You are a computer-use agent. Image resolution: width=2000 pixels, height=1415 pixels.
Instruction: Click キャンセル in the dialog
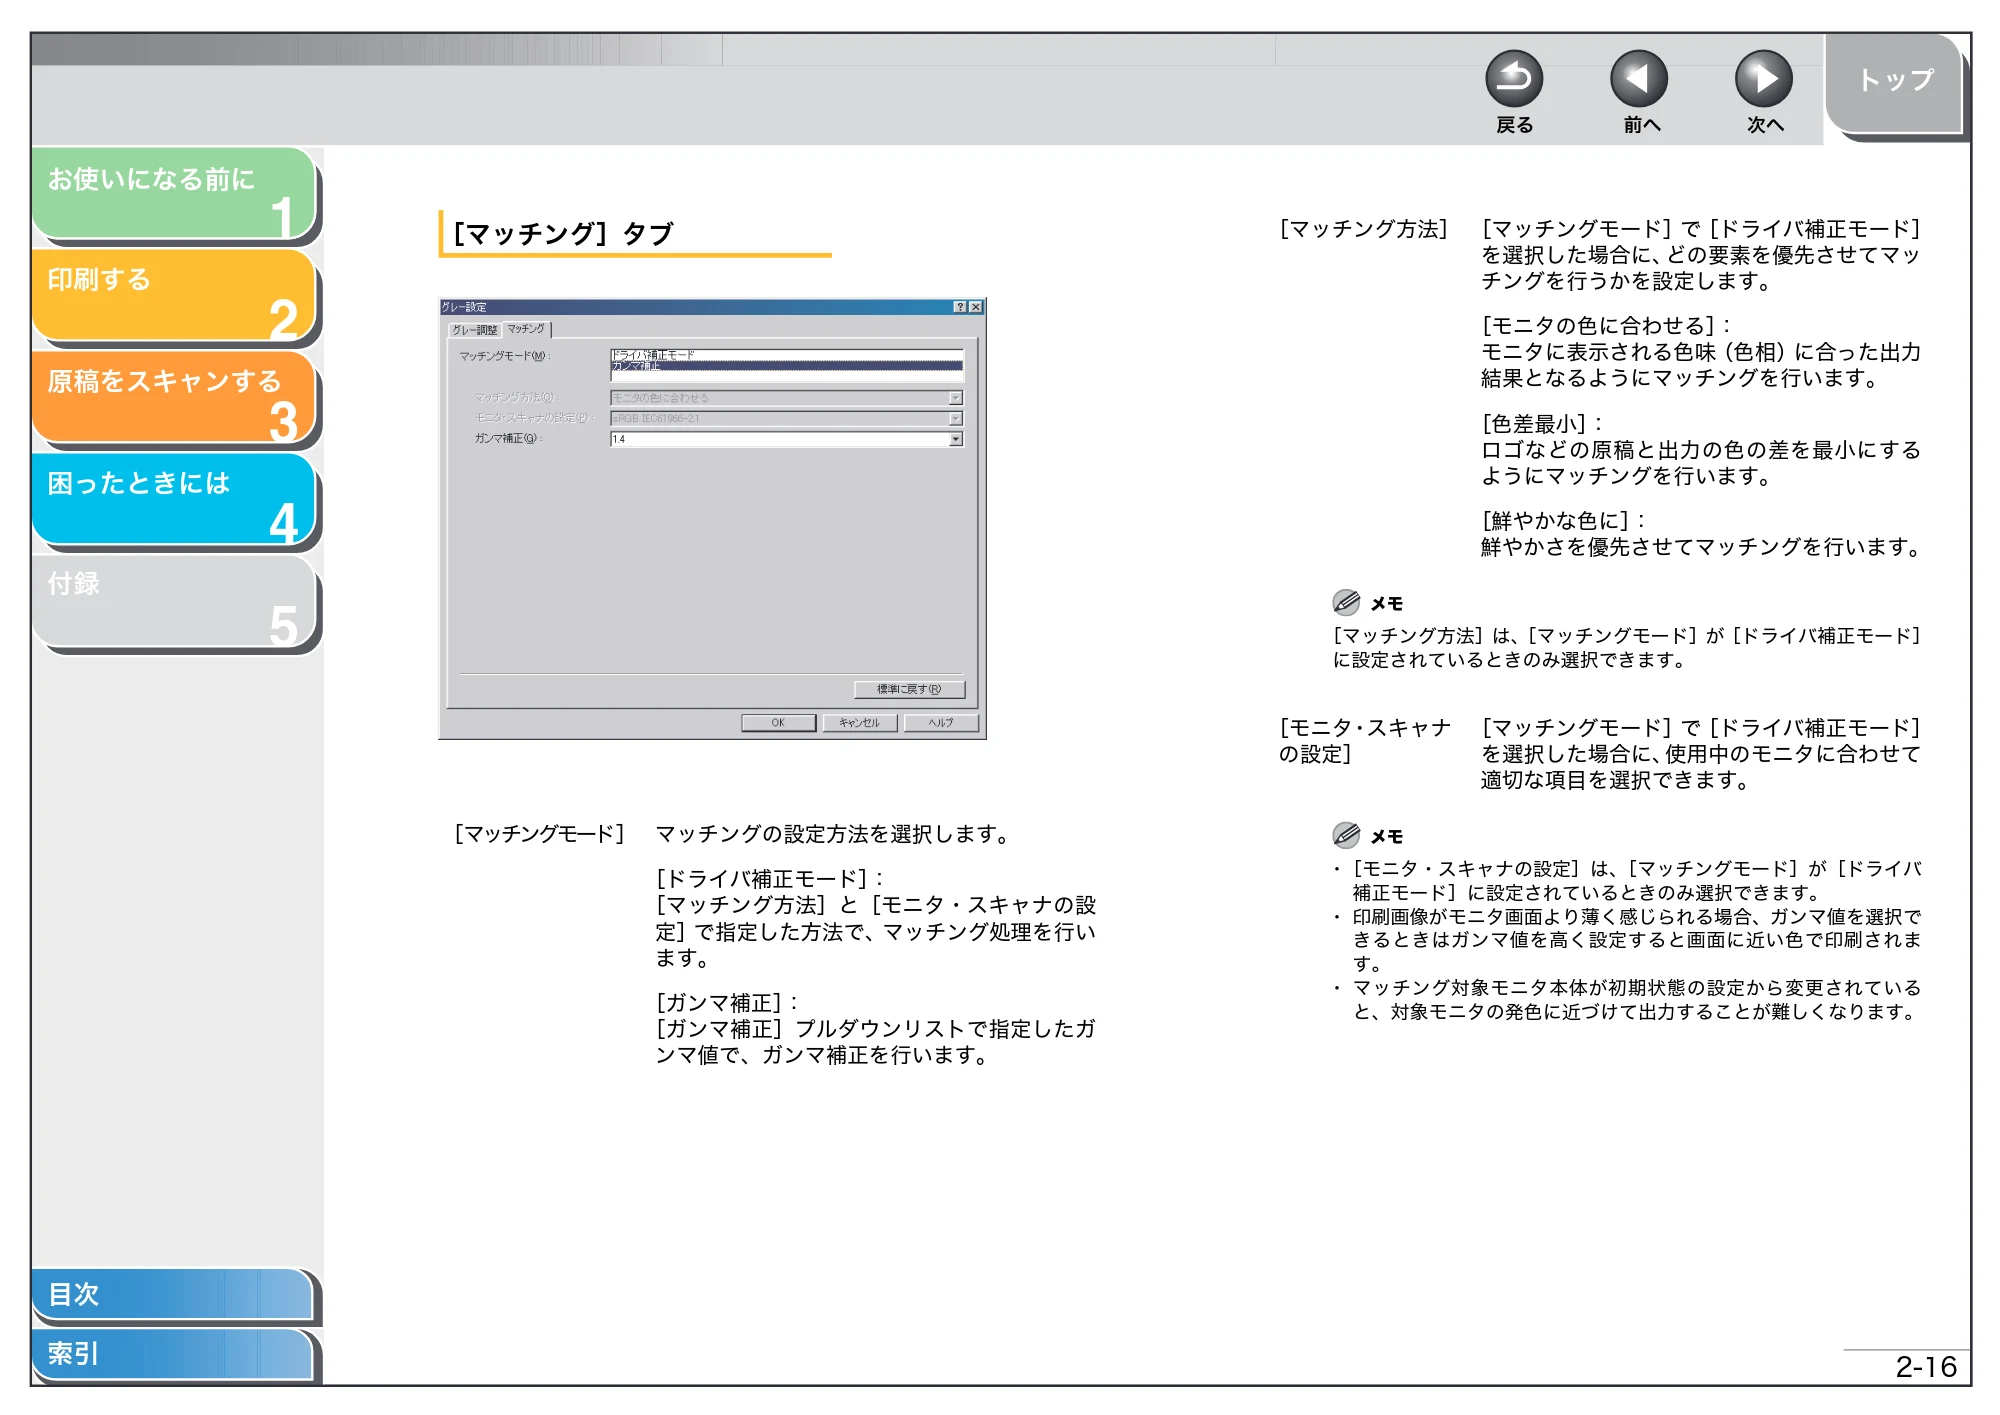click(x=859, y=722)
